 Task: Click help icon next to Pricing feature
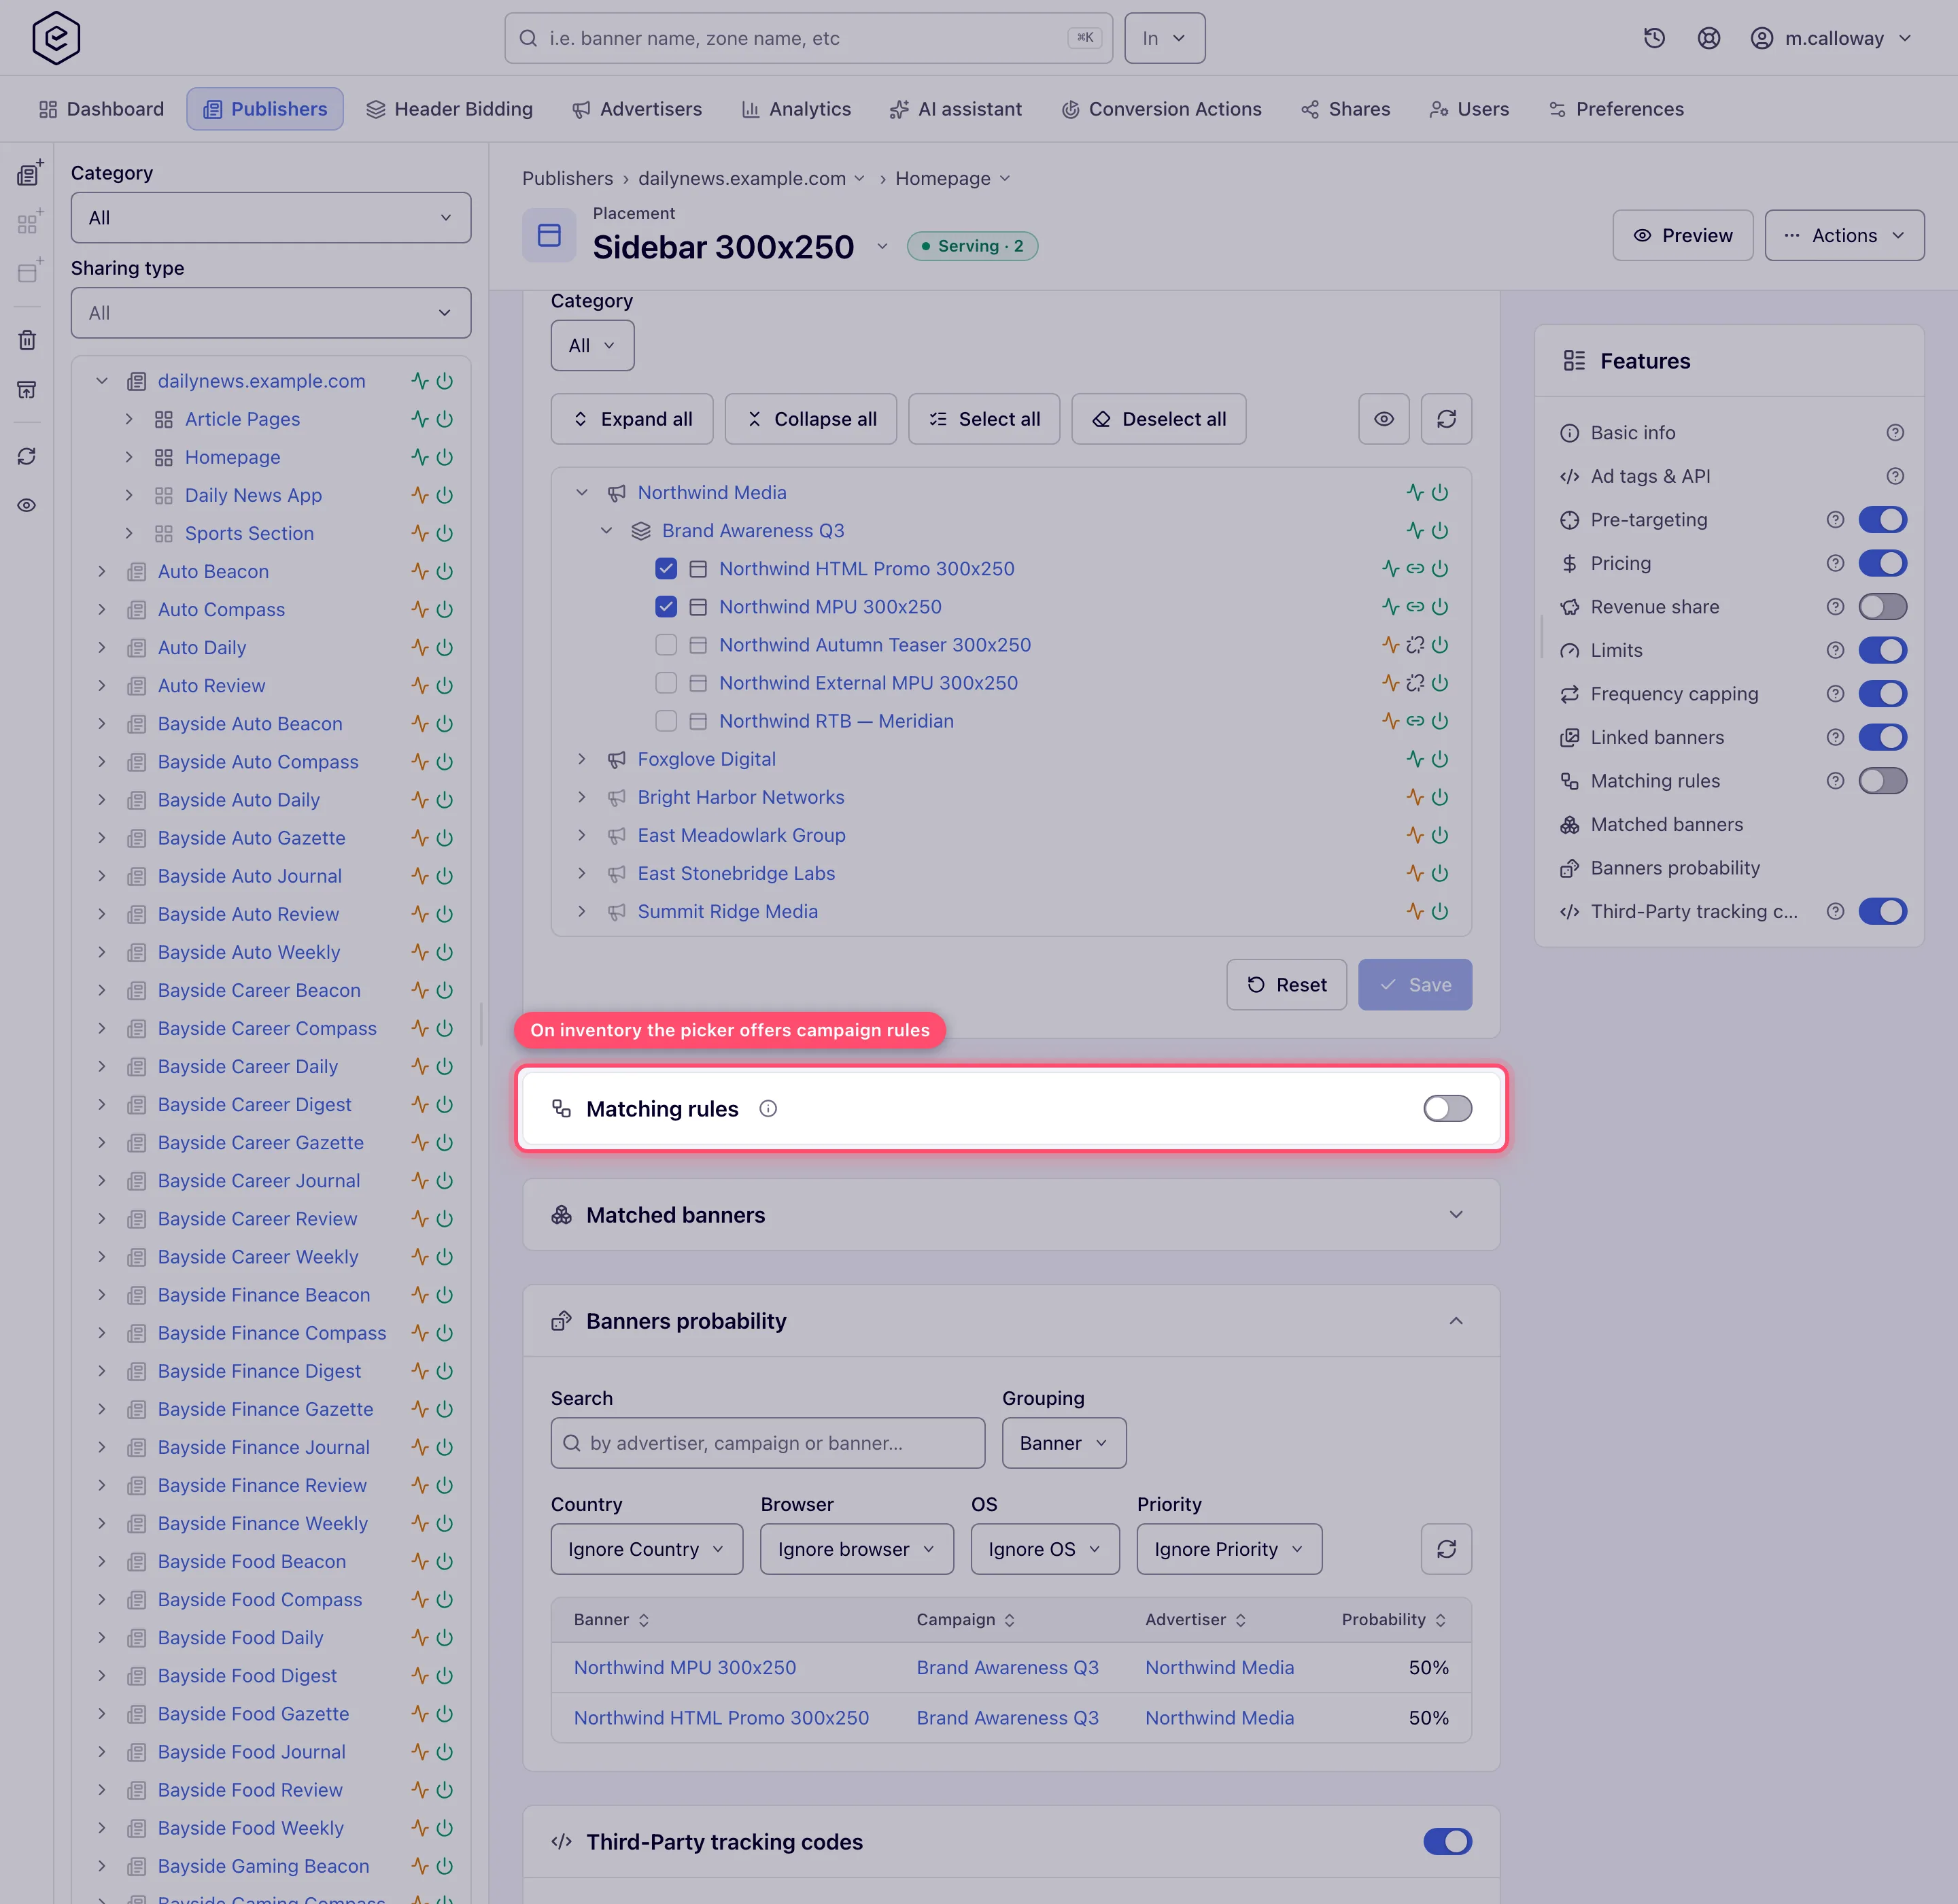coord(1835,563)
